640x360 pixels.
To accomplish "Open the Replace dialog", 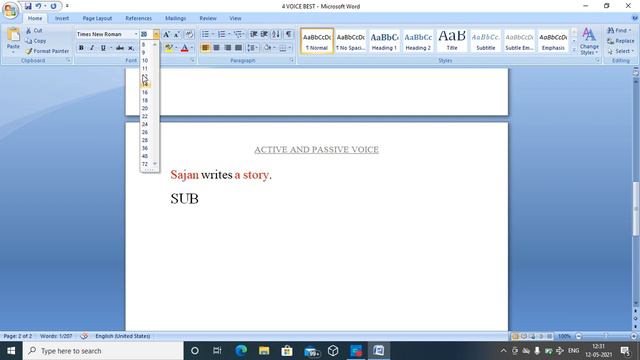I will 620,41.
